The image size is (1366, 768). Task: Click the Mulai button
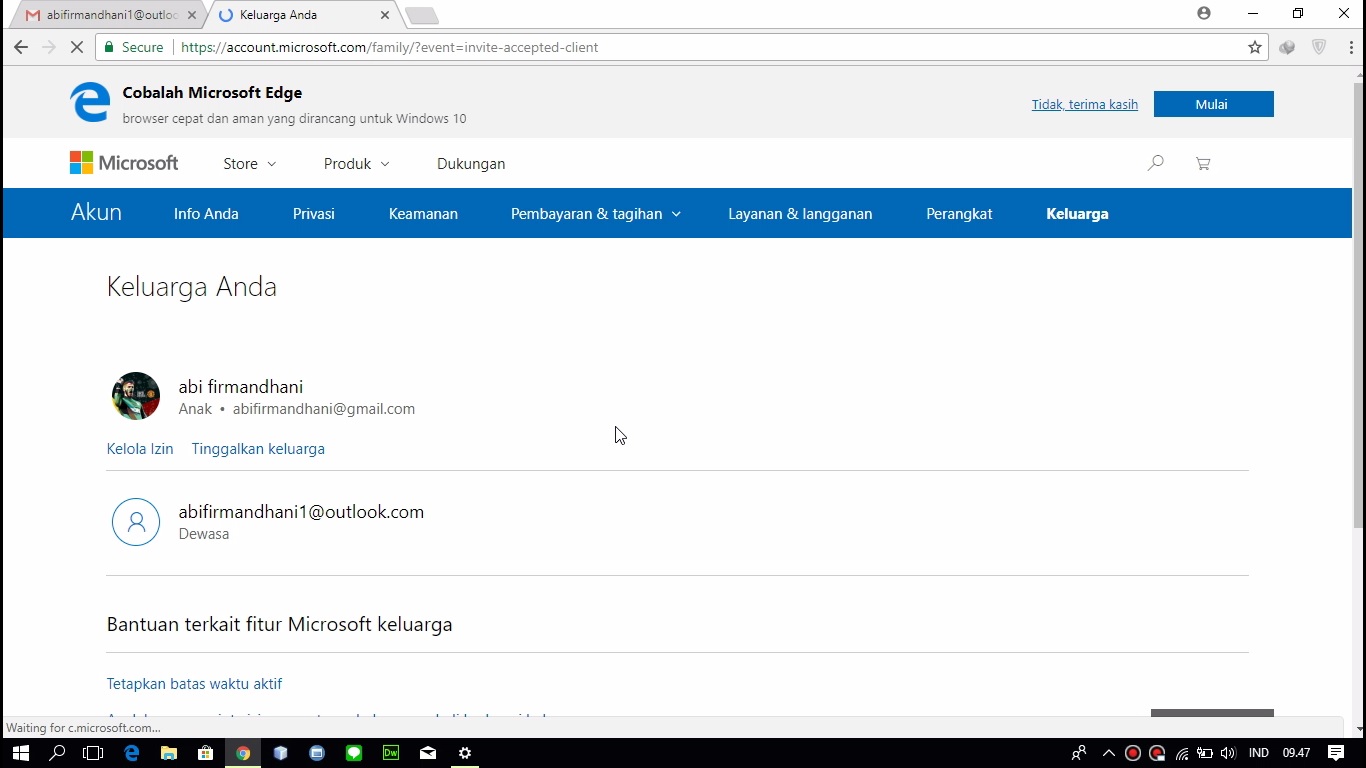point(1213,104)
